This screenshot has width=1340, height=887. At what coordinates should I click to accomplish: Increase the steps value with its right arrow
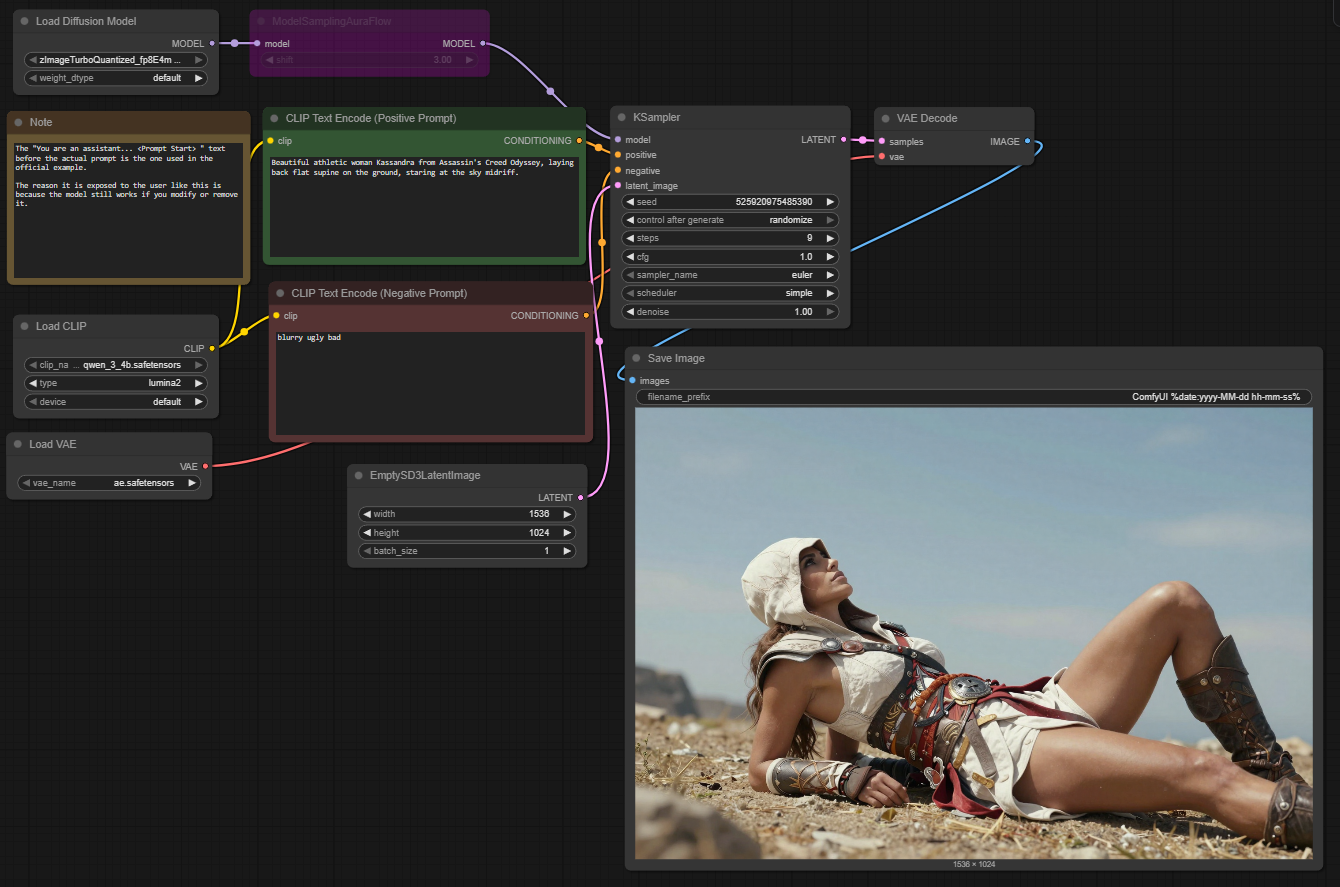click(830, 239)
